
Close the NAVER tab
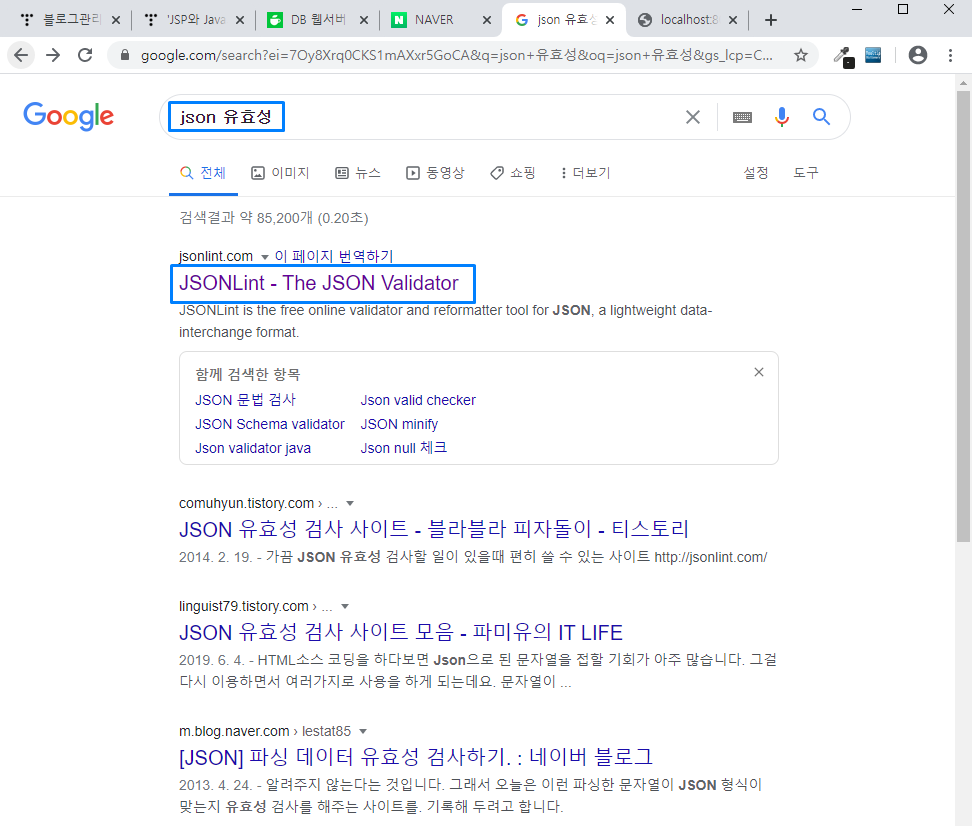(x=487, y=20)
